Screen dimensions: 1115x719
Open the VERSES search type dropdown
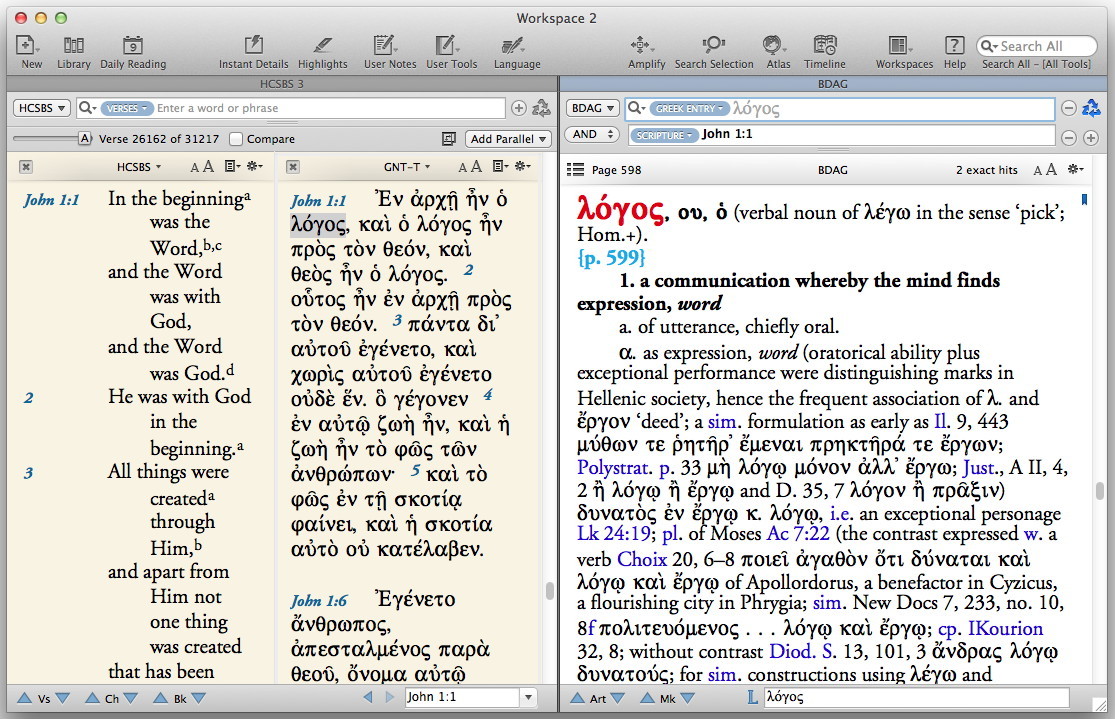pyautogui.click(x=127, y=108)
